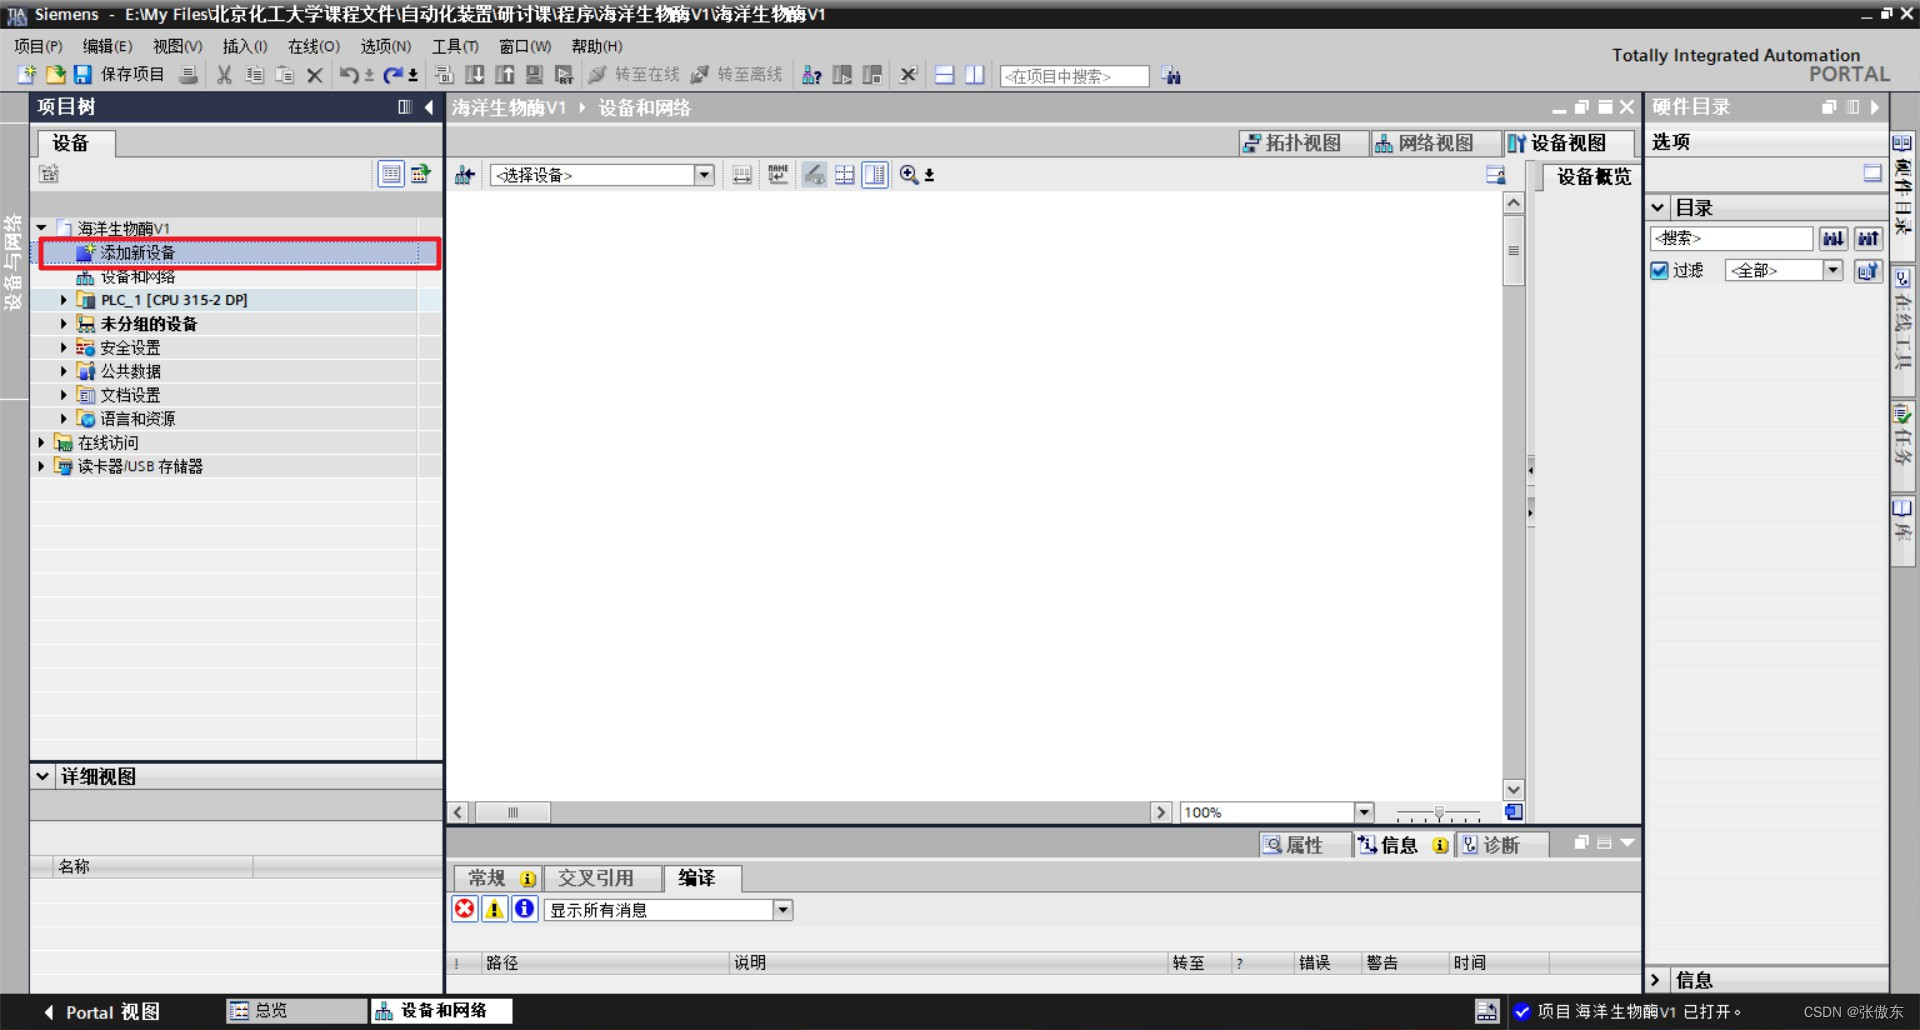
Task: Click the open project folder icon
Action: (x=56, y=75)
